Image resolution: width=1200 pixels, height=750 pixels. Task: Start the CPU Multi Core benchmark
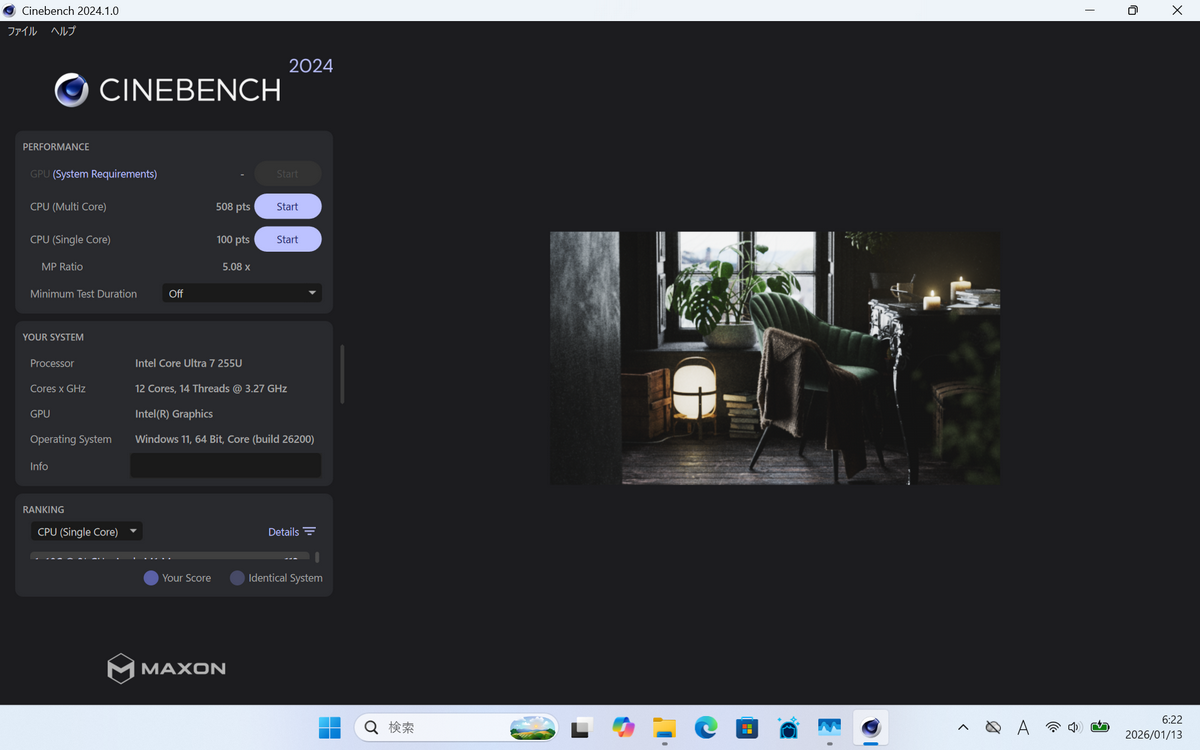(x=288, y=206)
